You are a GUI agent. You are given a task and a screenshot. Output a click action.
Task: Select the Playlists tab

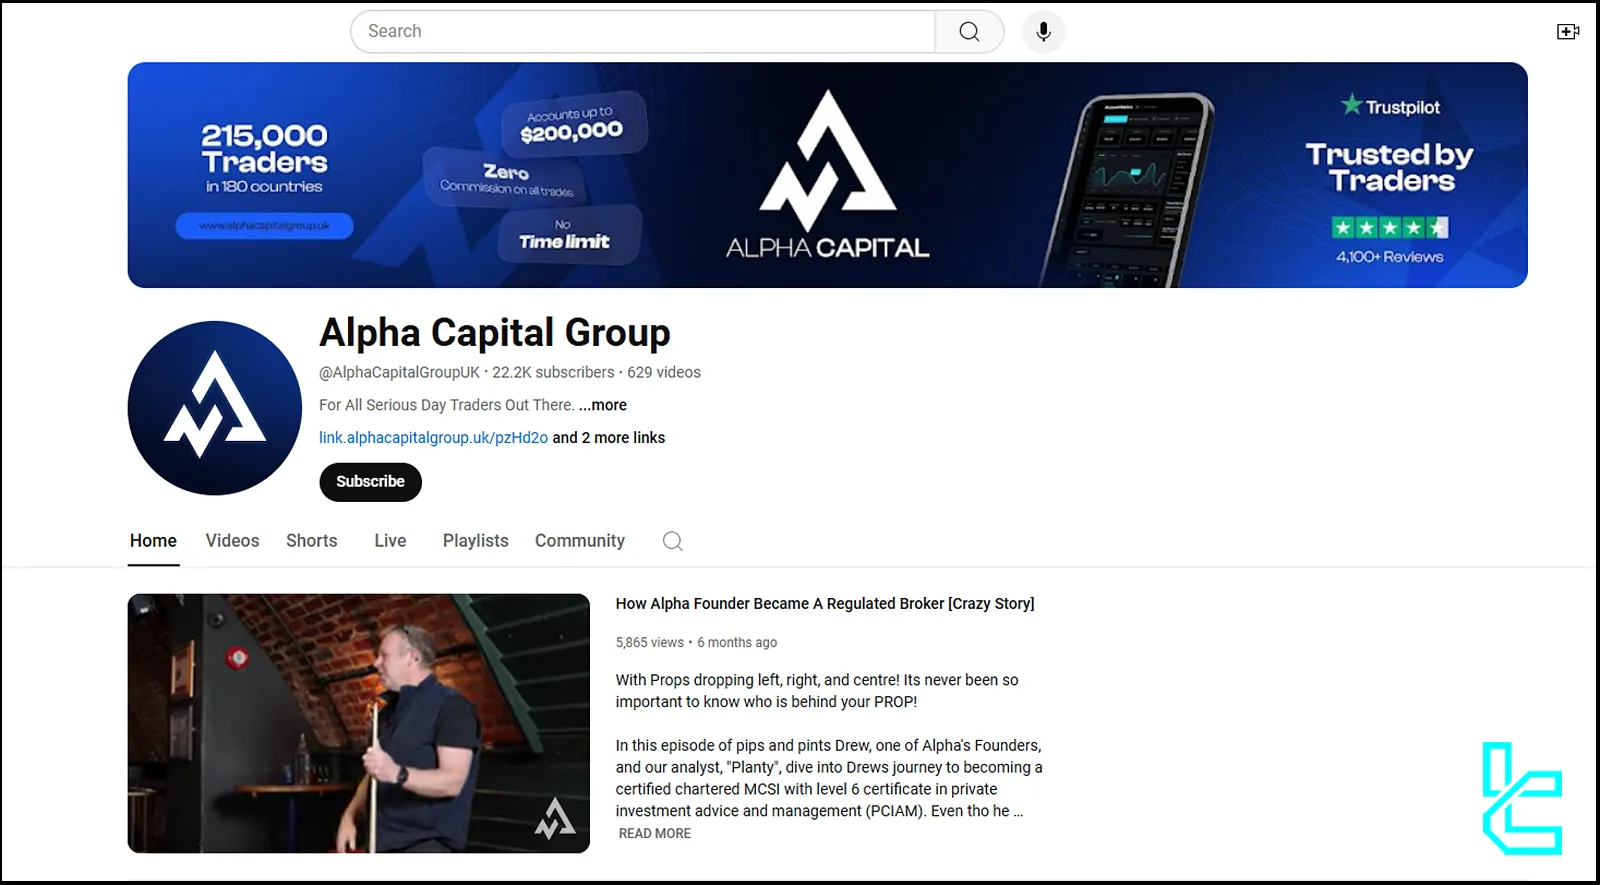click(476, 541)
